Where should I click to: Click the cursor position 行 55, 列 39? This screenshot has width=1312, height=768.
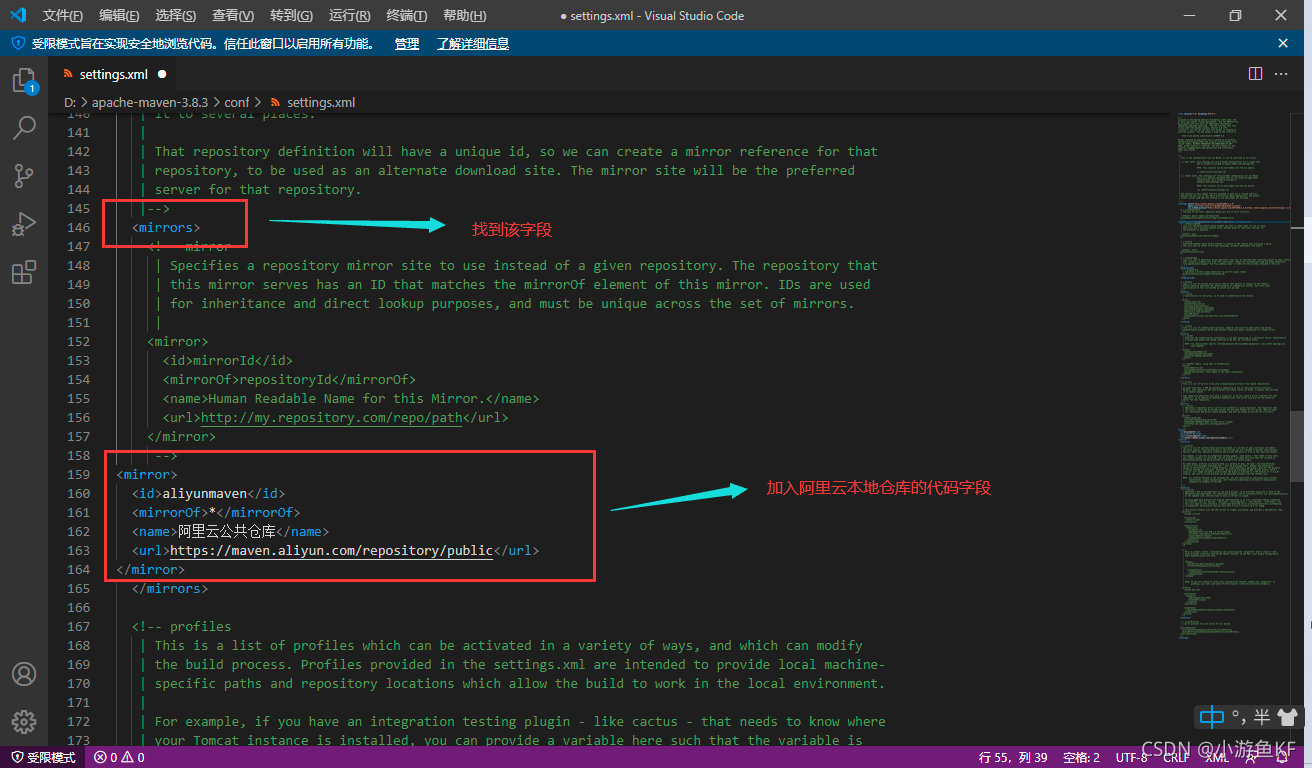pos(1013,757)
